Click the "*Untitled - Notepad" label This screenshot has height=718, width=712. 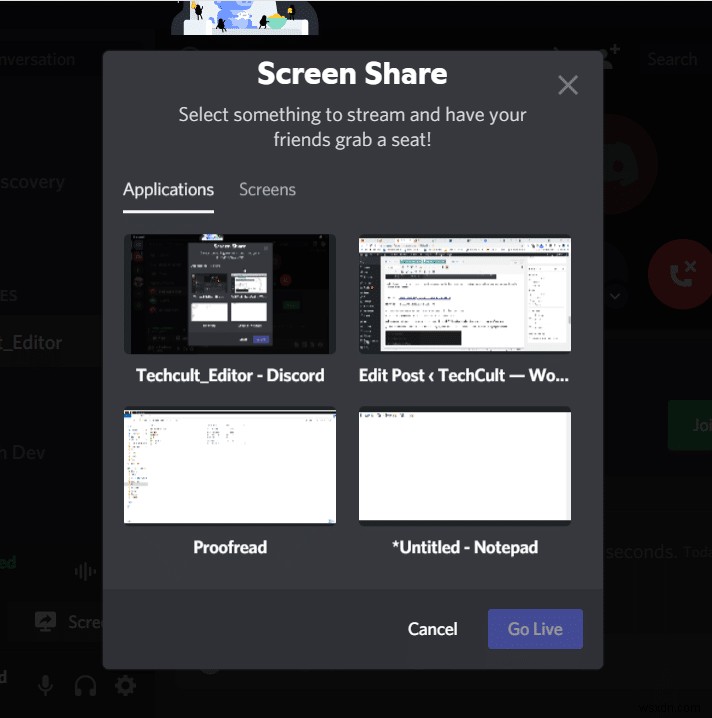[x=465, y=547]
